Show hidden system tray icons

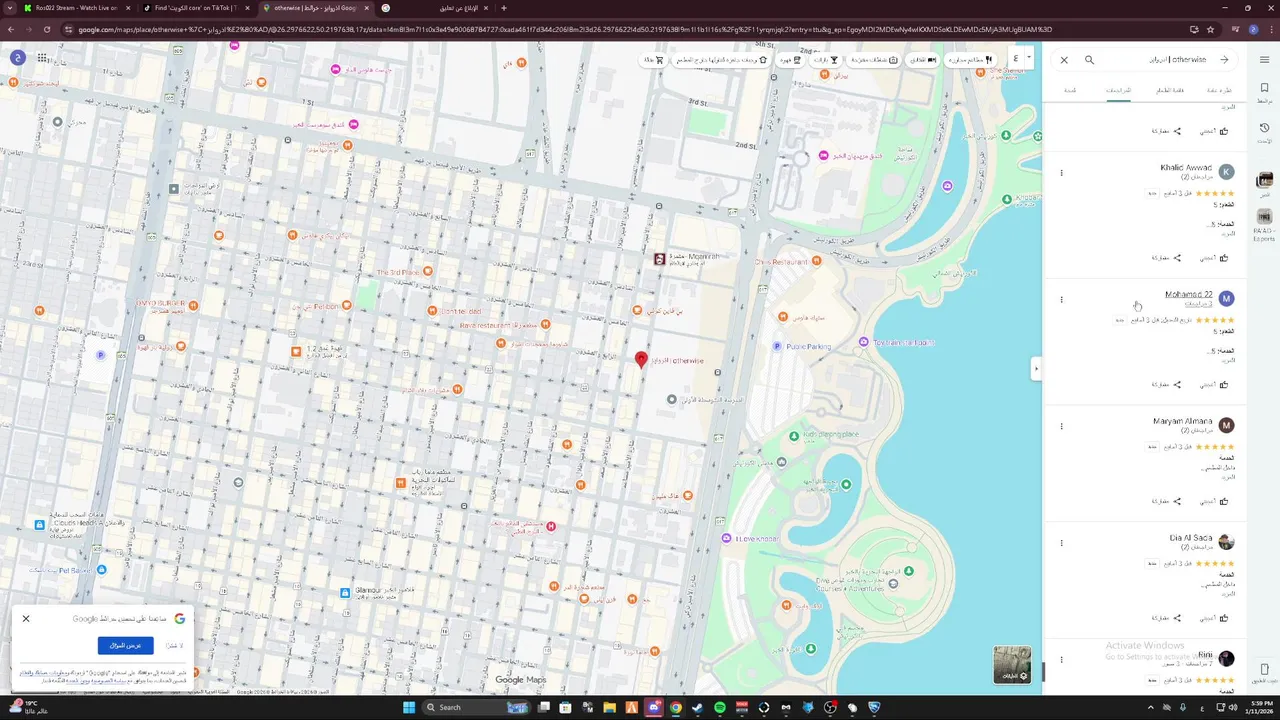[1150, 708]
